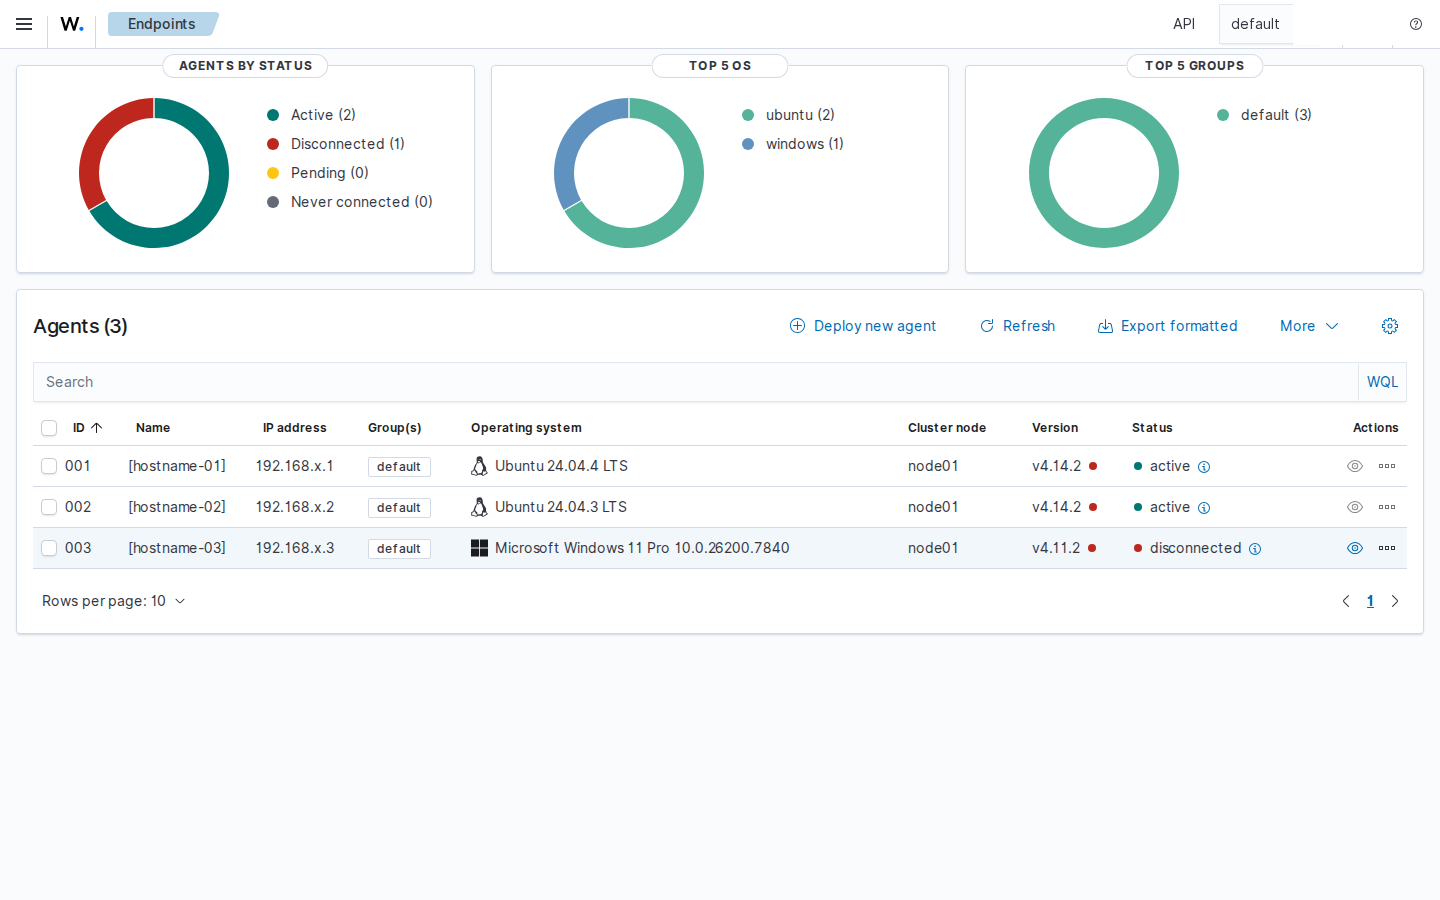
Task: Change Rows per page setting
Action: point(114,601)
